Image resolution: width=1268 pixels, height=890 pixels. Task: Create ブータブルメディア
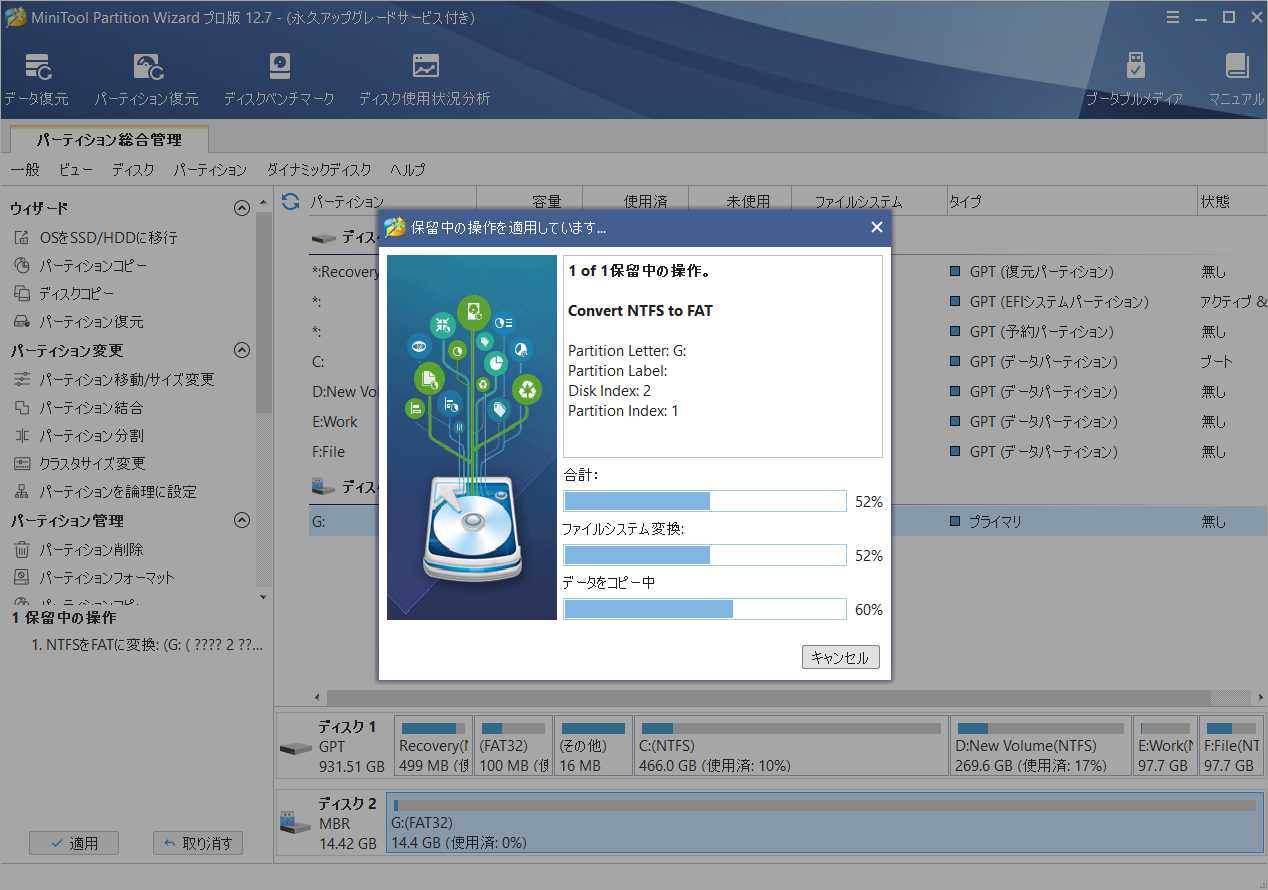tap(1134, 79)
